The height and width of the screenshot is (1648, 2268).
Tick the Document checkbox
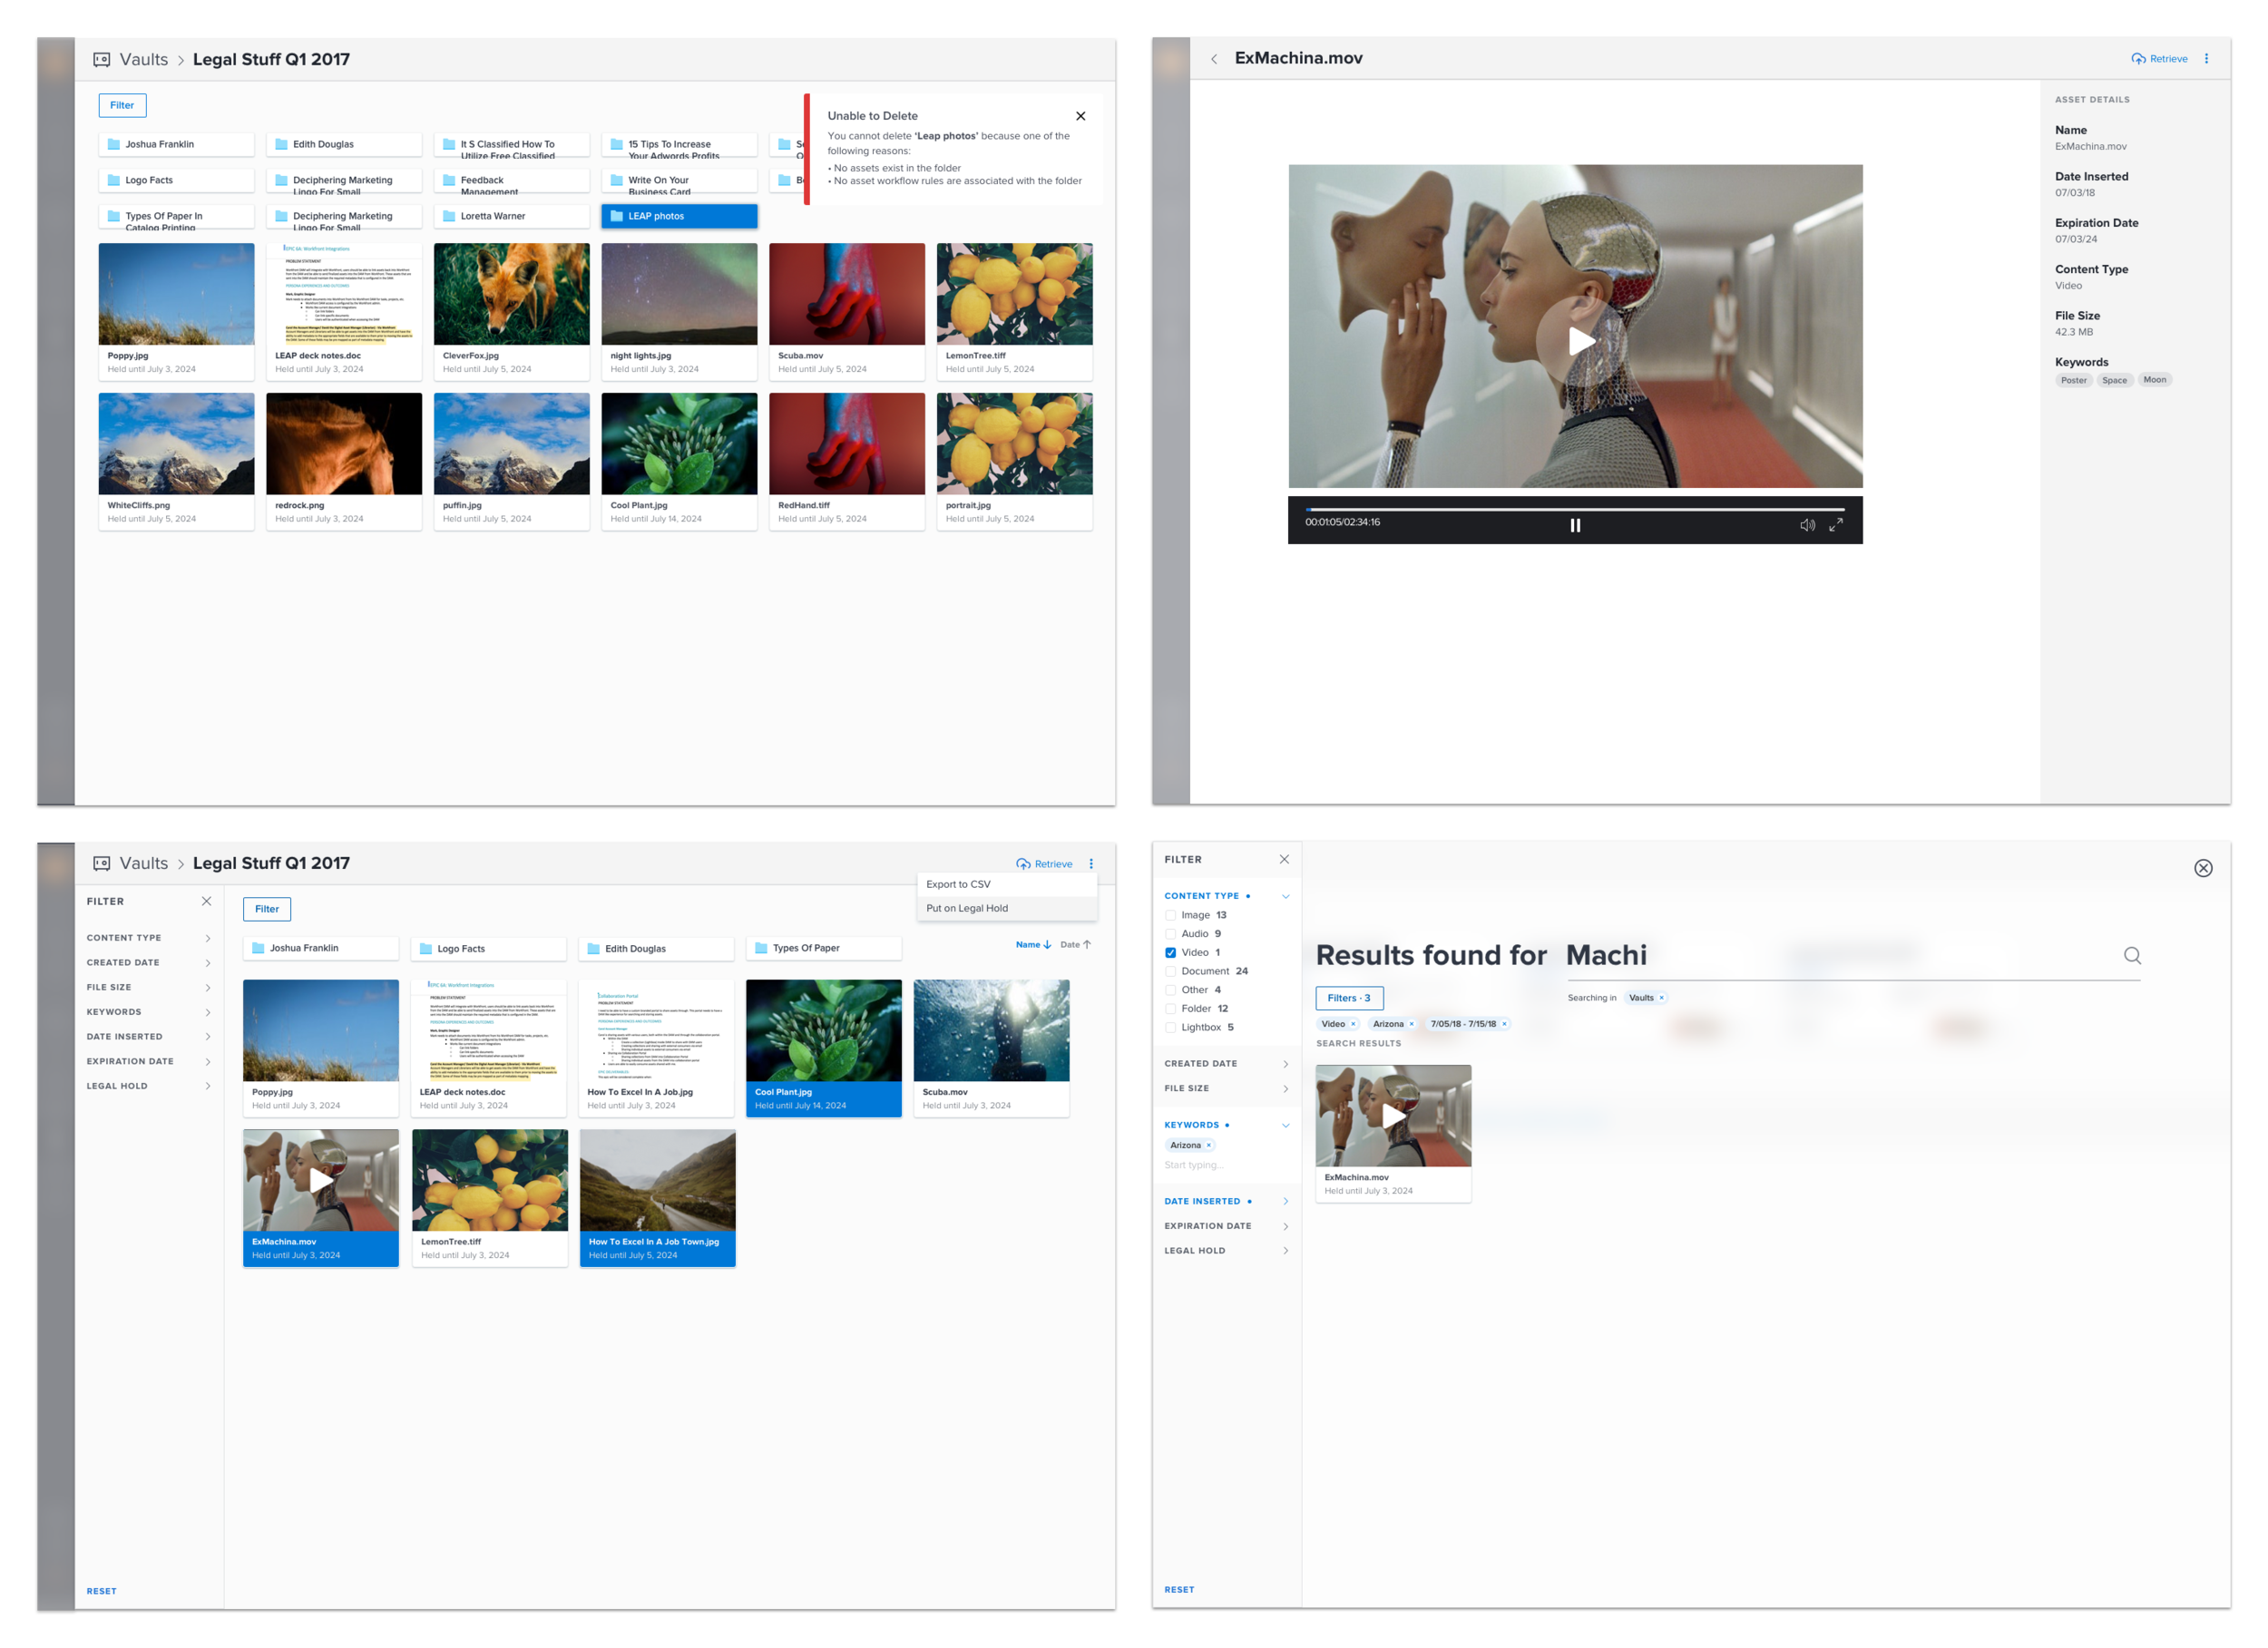coord(1170,971)
